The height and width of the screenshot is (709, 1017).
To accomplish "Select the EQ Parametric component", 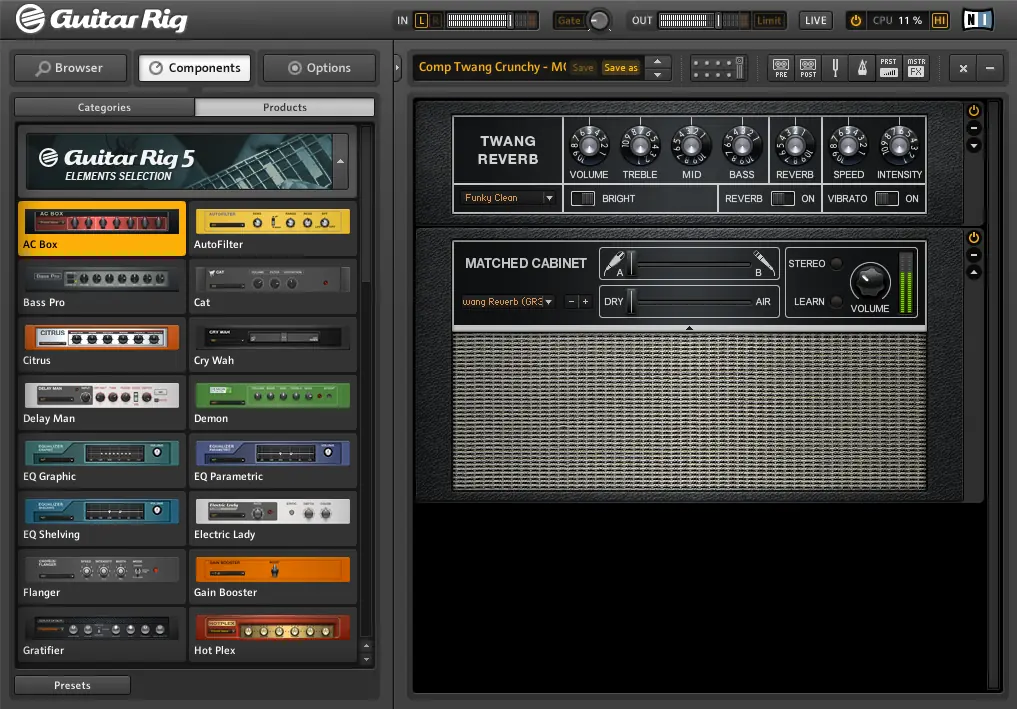I will [x=272, y=461].
